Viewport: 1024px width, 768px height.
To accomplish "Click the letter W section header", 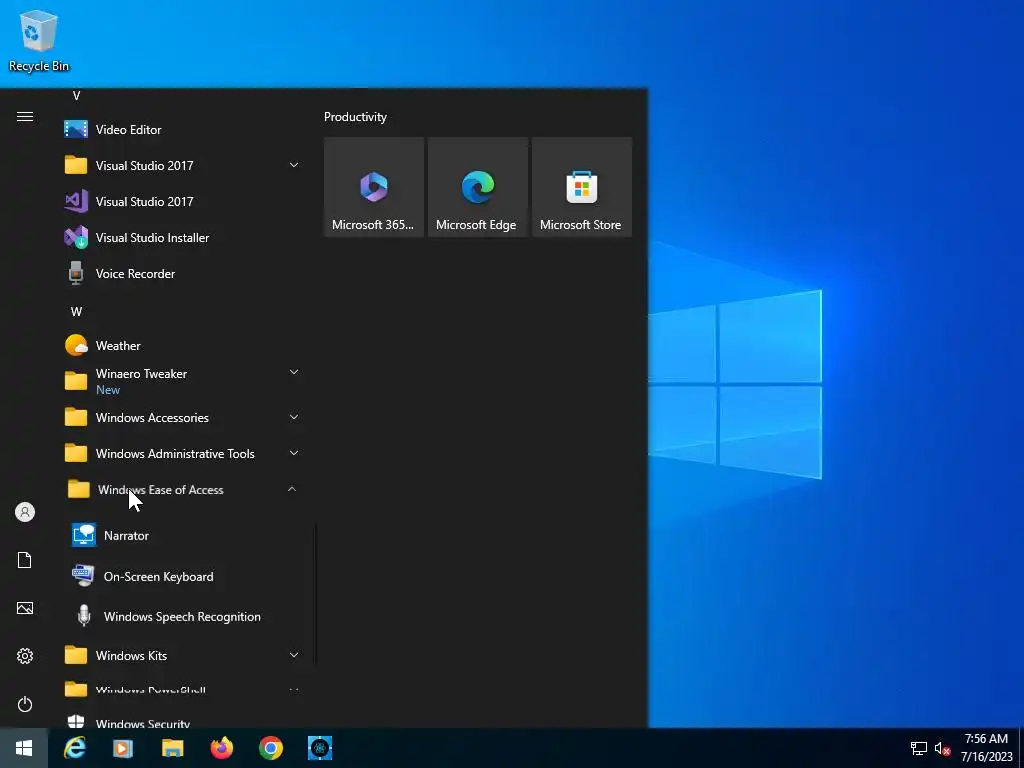I will [x=76, y=312].
